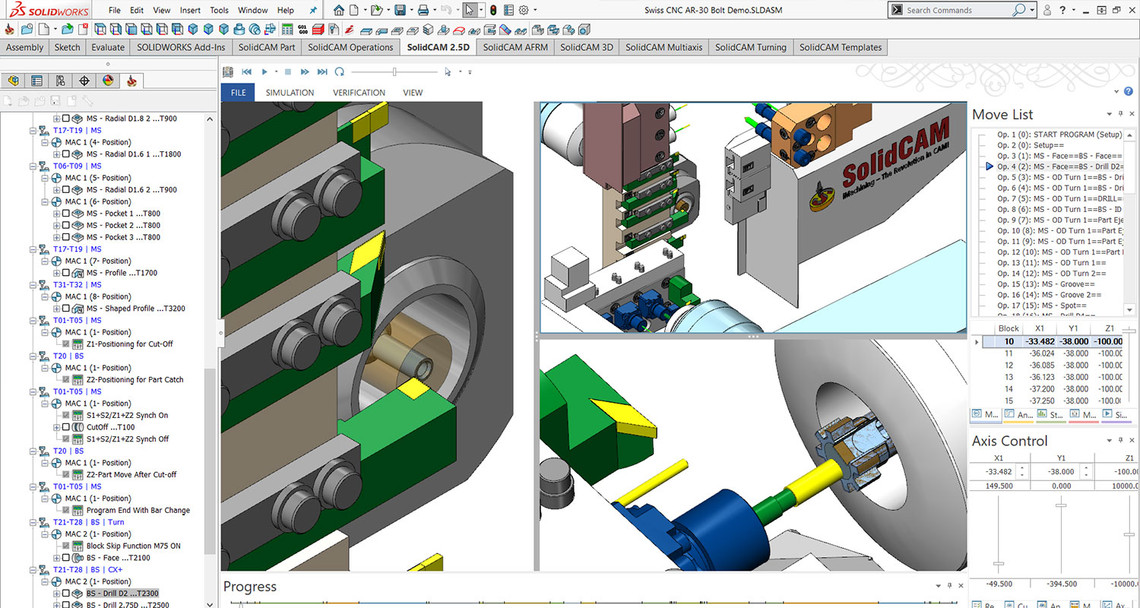Click the simulation loop/refresh icon

(340, 72)
